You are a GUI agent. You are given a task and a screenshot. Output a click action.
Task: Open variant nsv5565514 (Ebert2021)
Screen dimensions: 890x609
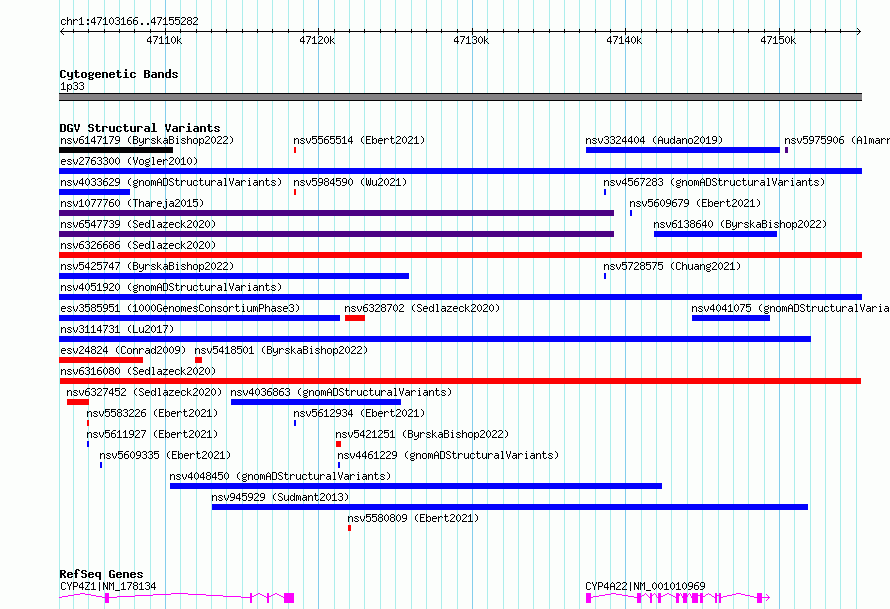tap(359, 140)
